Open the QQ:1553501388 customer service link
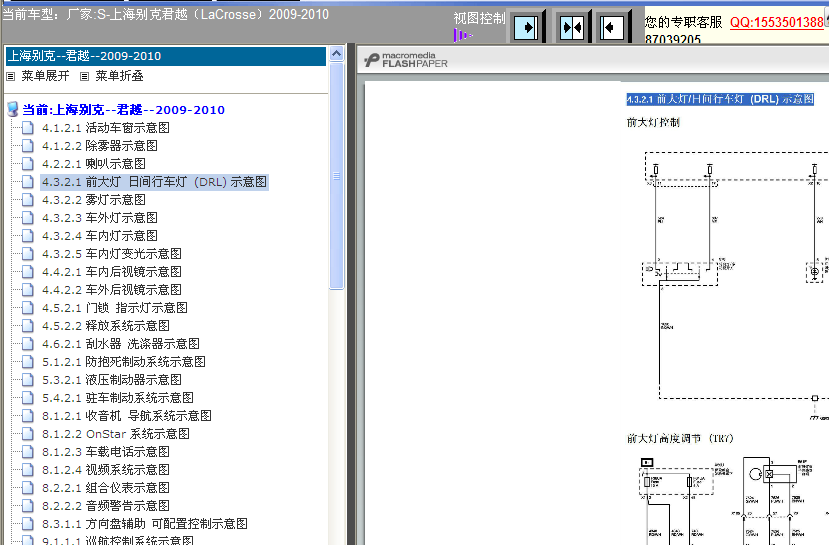The width and height of the screenshot is (829, 545). pyautogui.click(x=777, y=22)
